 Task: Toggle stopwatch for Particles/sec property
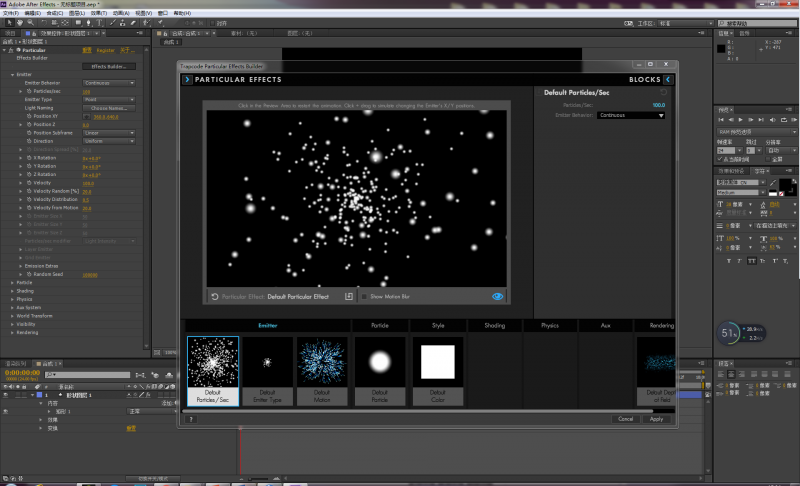(29, 91)
